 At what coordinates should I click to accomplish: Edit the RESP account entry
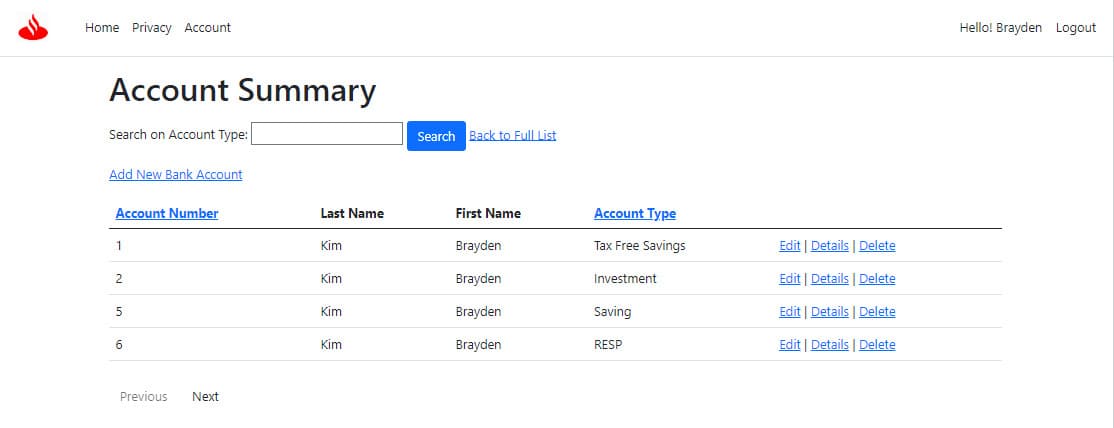pos(789,345)
